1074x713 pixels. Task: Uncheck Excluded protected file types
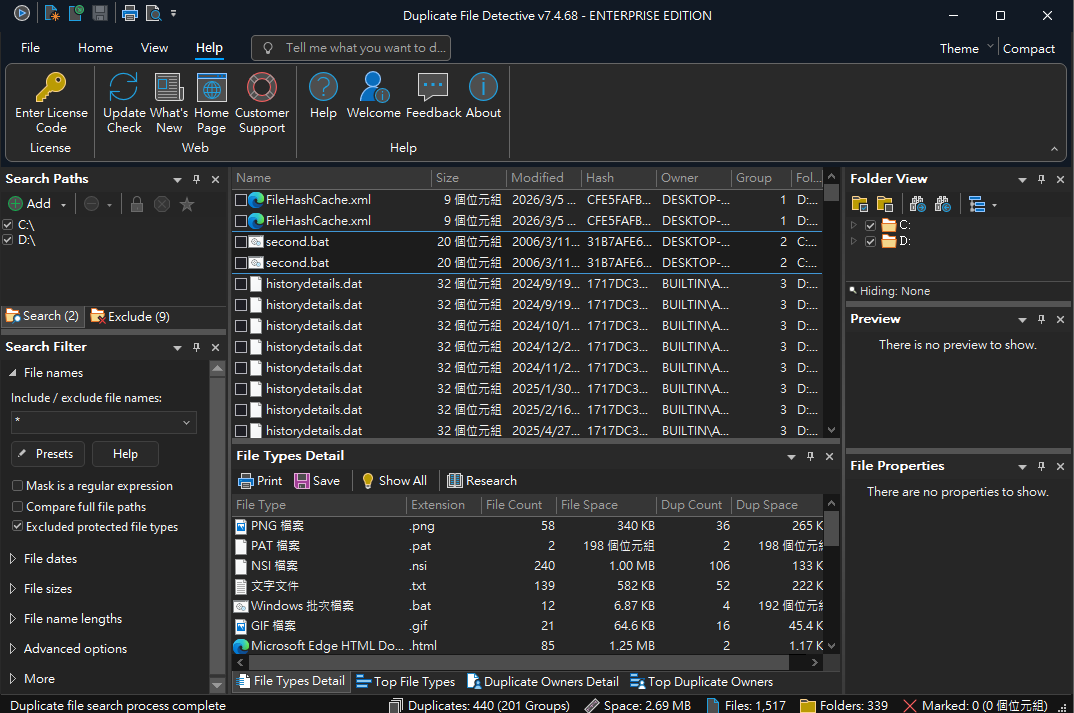coord(18,527)
